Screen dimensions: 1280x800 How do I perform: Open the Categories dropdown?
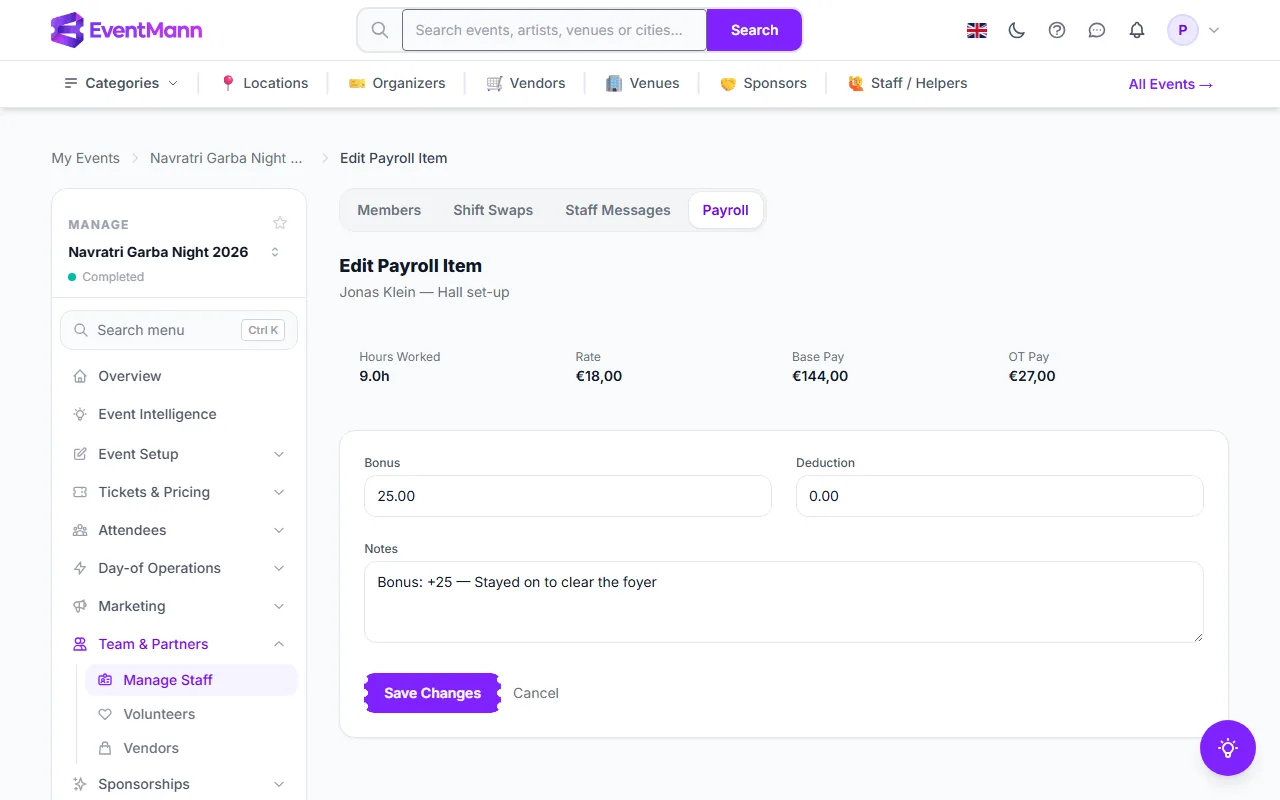(121, 83)
